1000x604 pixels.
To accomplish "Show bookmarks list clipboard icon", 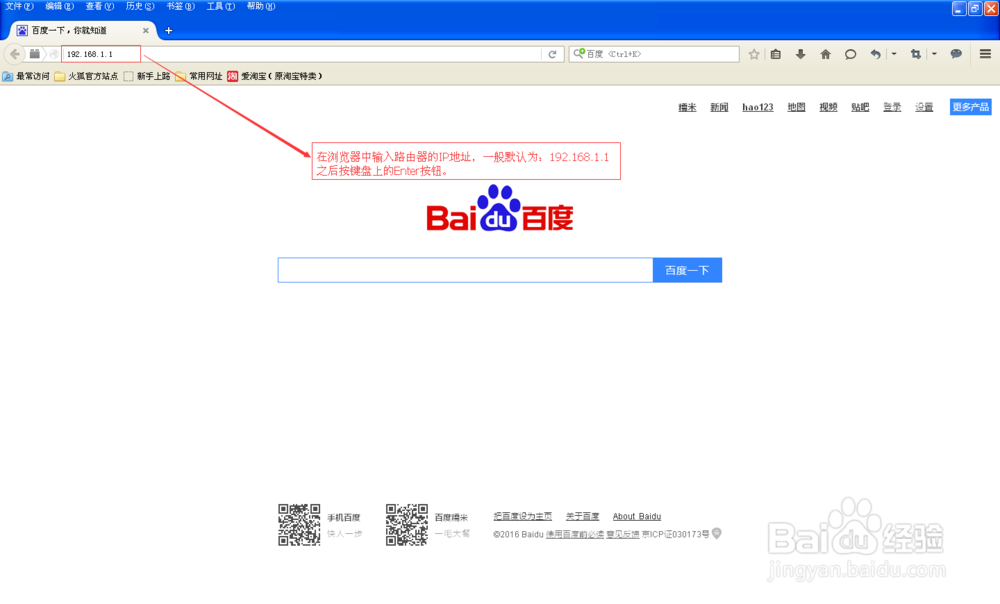I will click(776, 54).
